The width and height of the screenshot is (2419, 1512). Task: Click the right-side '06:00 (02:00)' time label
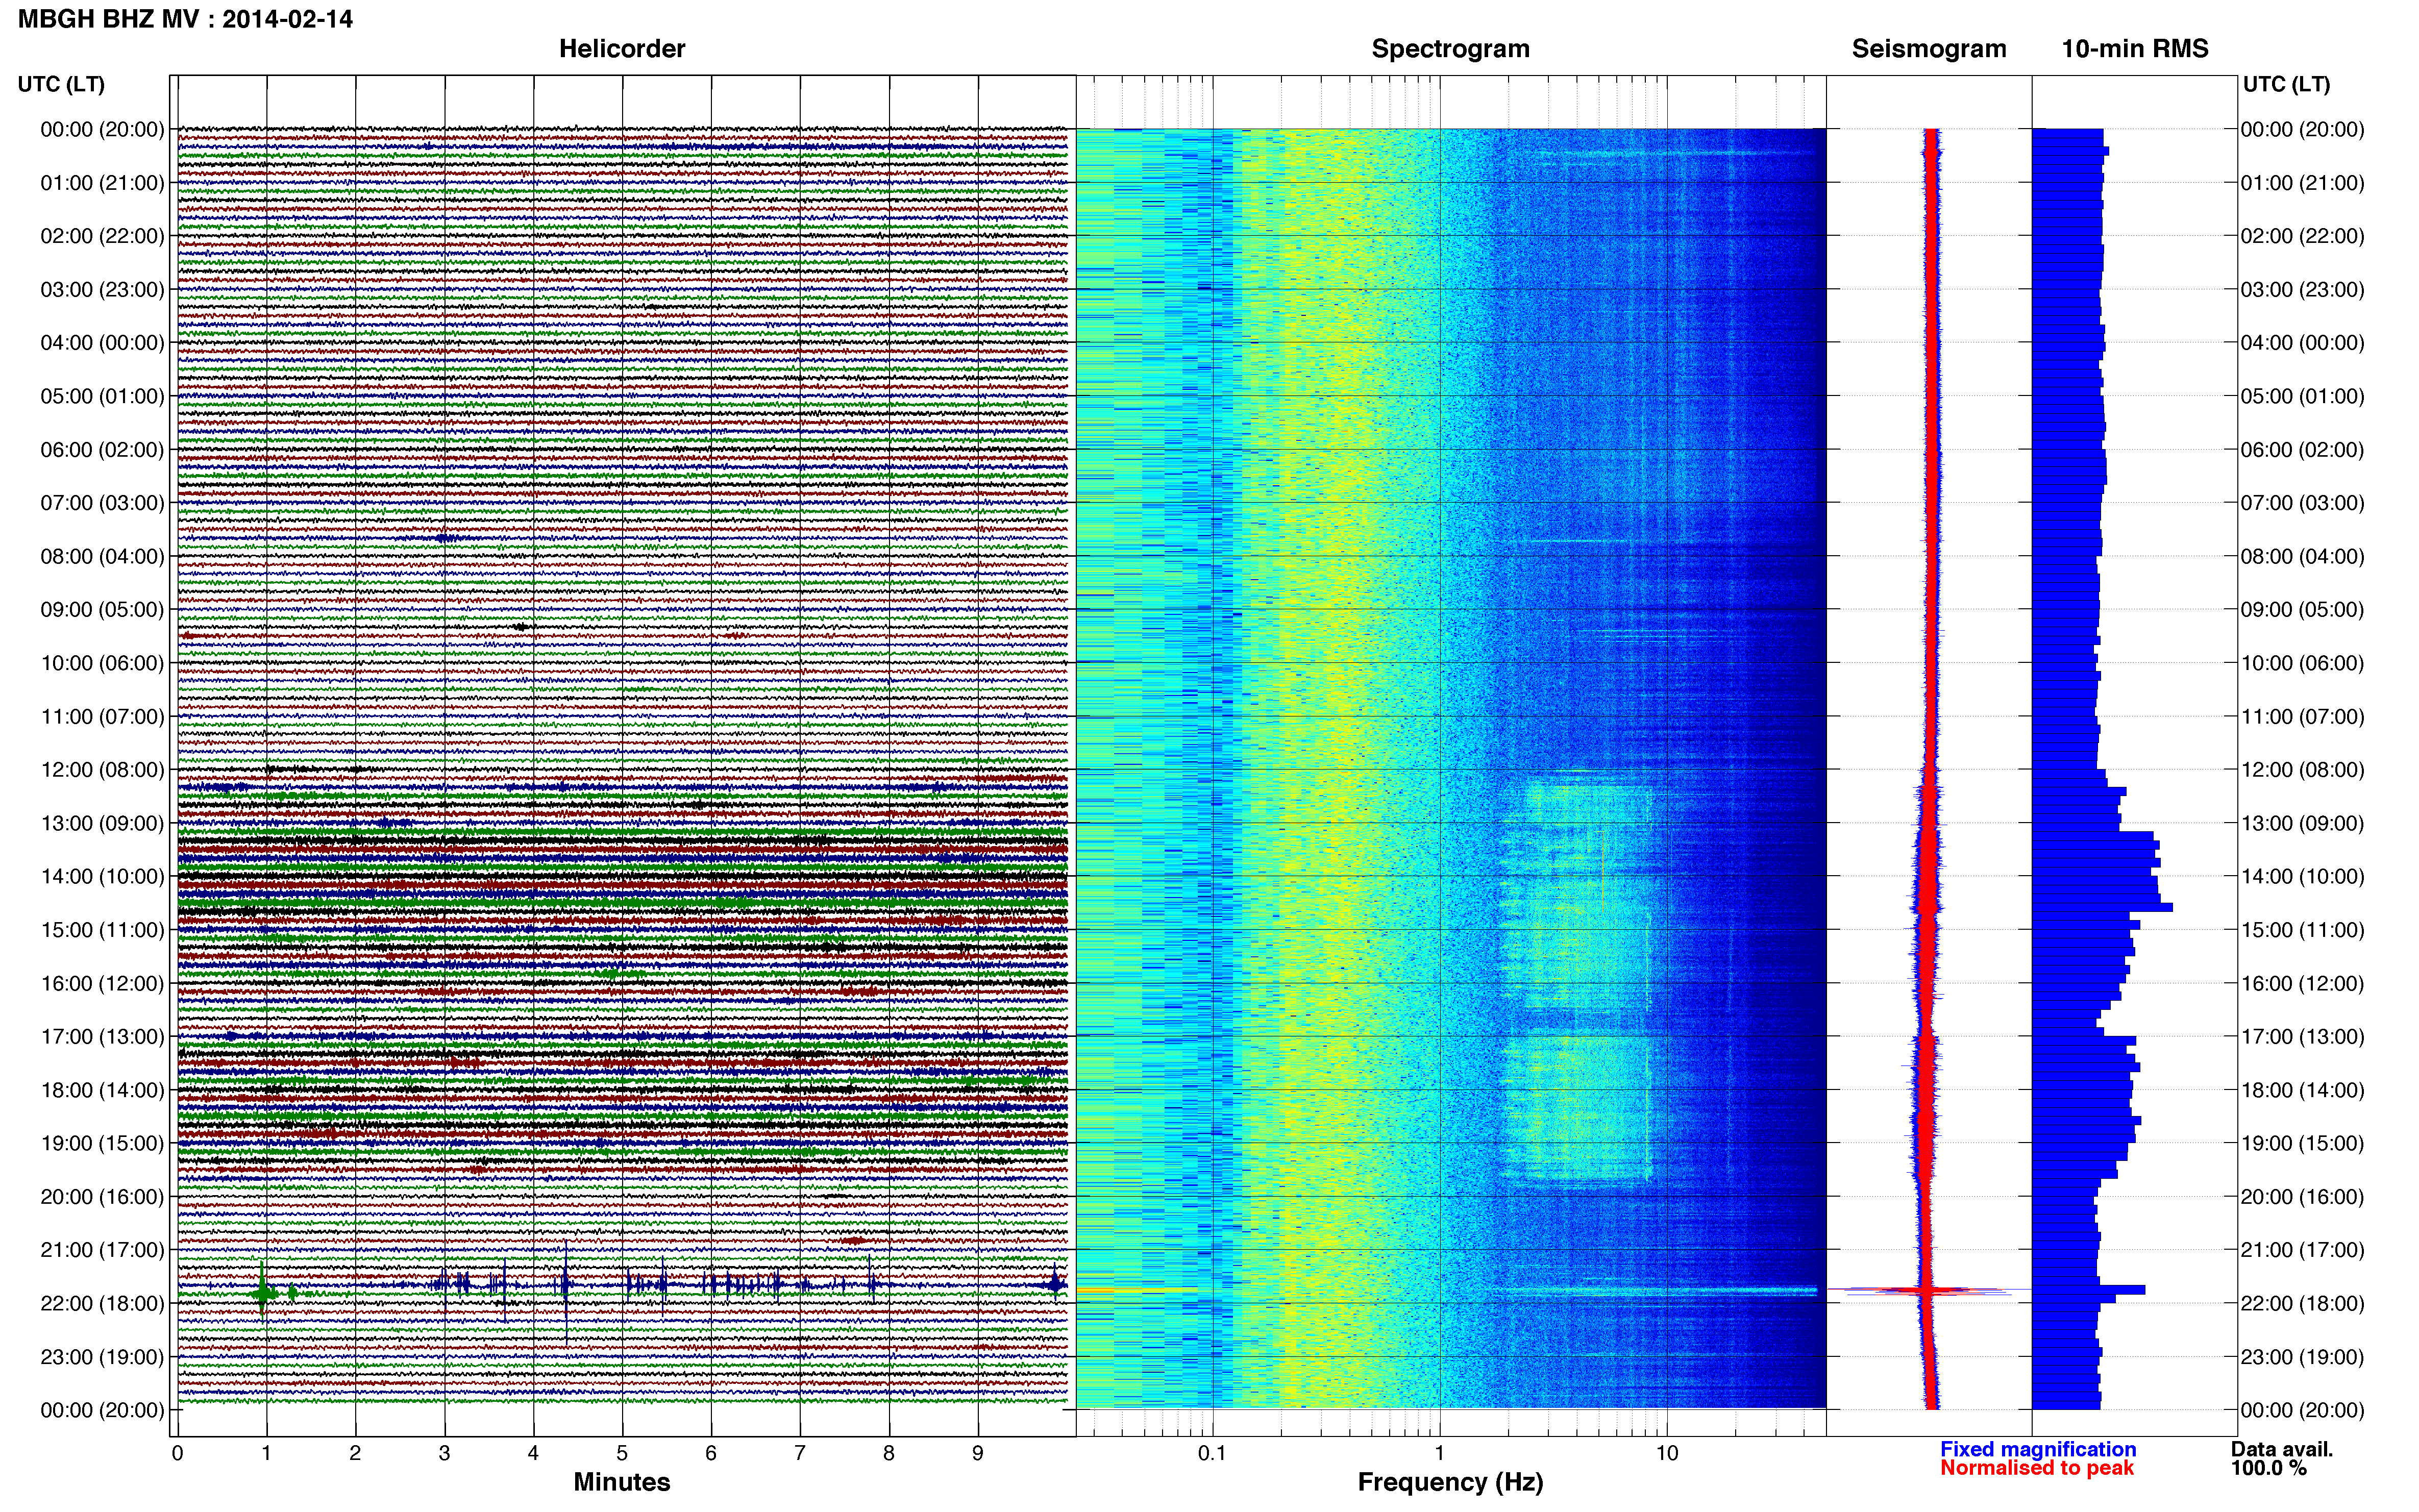tap(2302, 450)
